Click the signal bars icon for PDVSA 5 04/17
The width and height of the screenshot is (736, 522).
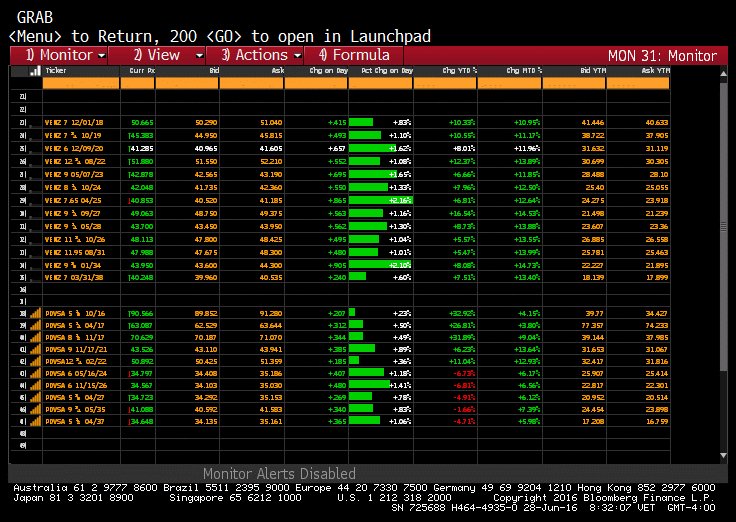[x=35, y=325]
